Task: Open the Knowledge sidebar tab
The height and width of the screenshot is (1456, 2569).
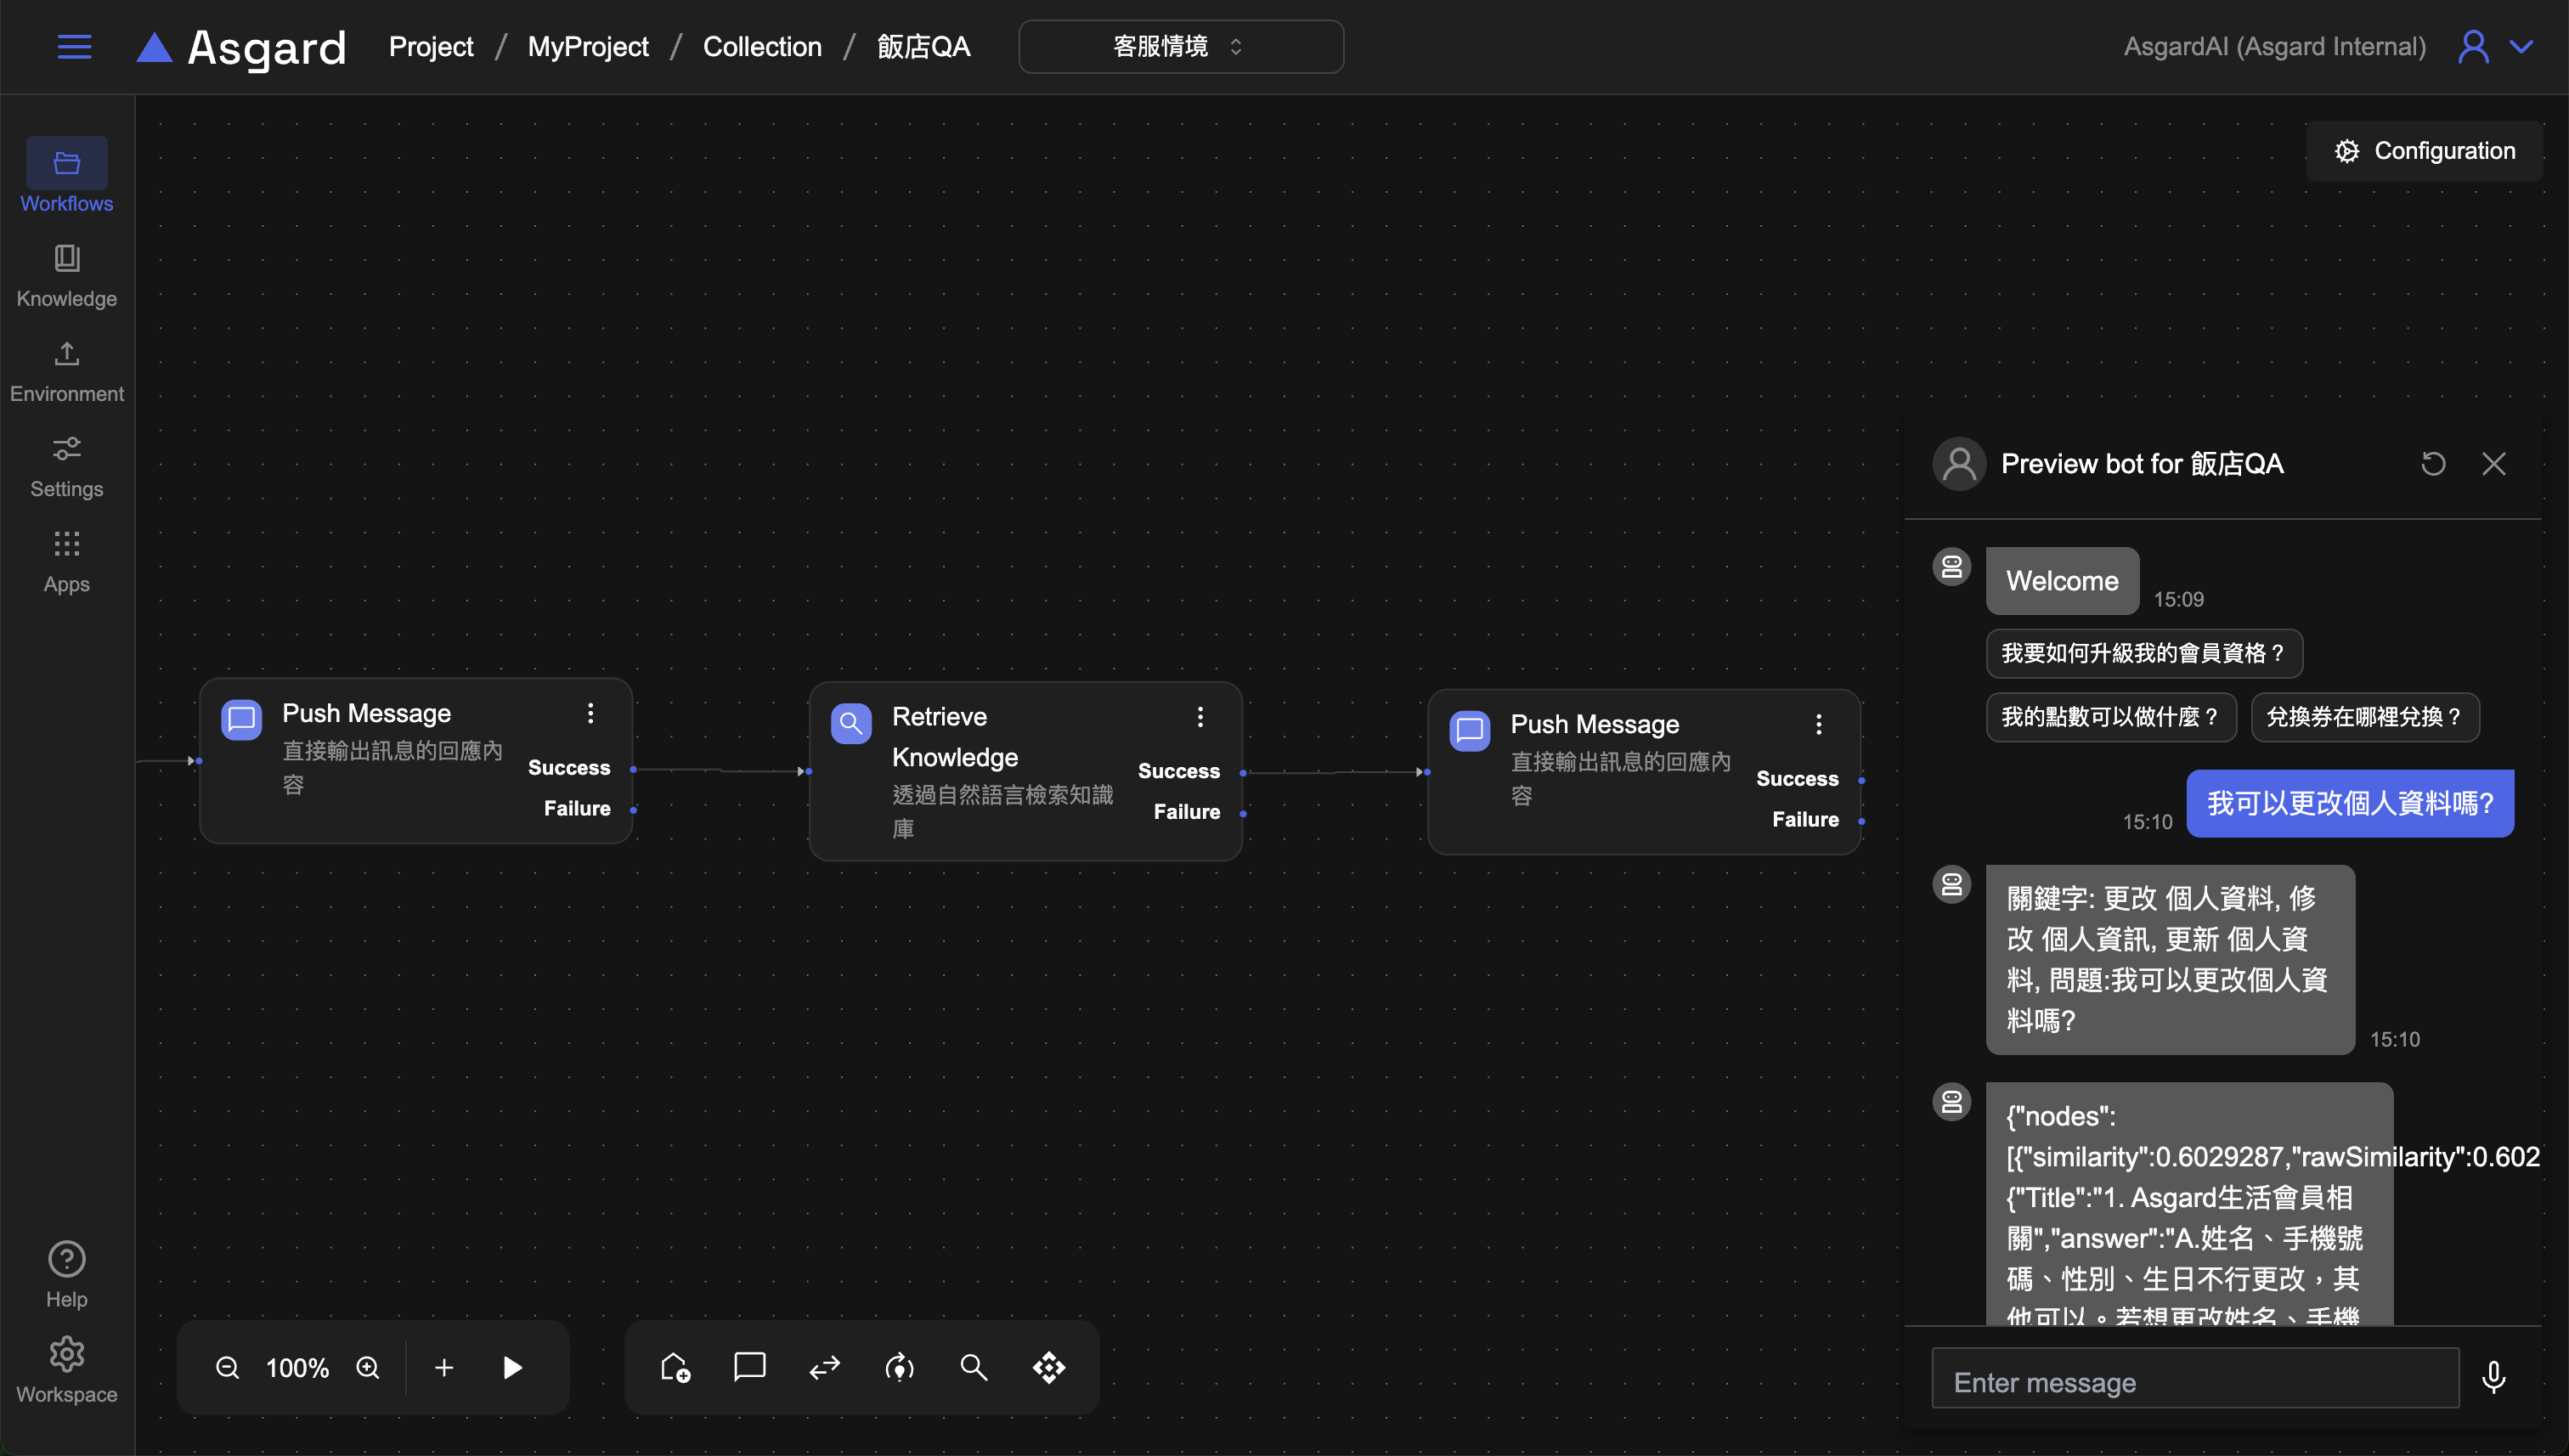Action: [67, 275]
